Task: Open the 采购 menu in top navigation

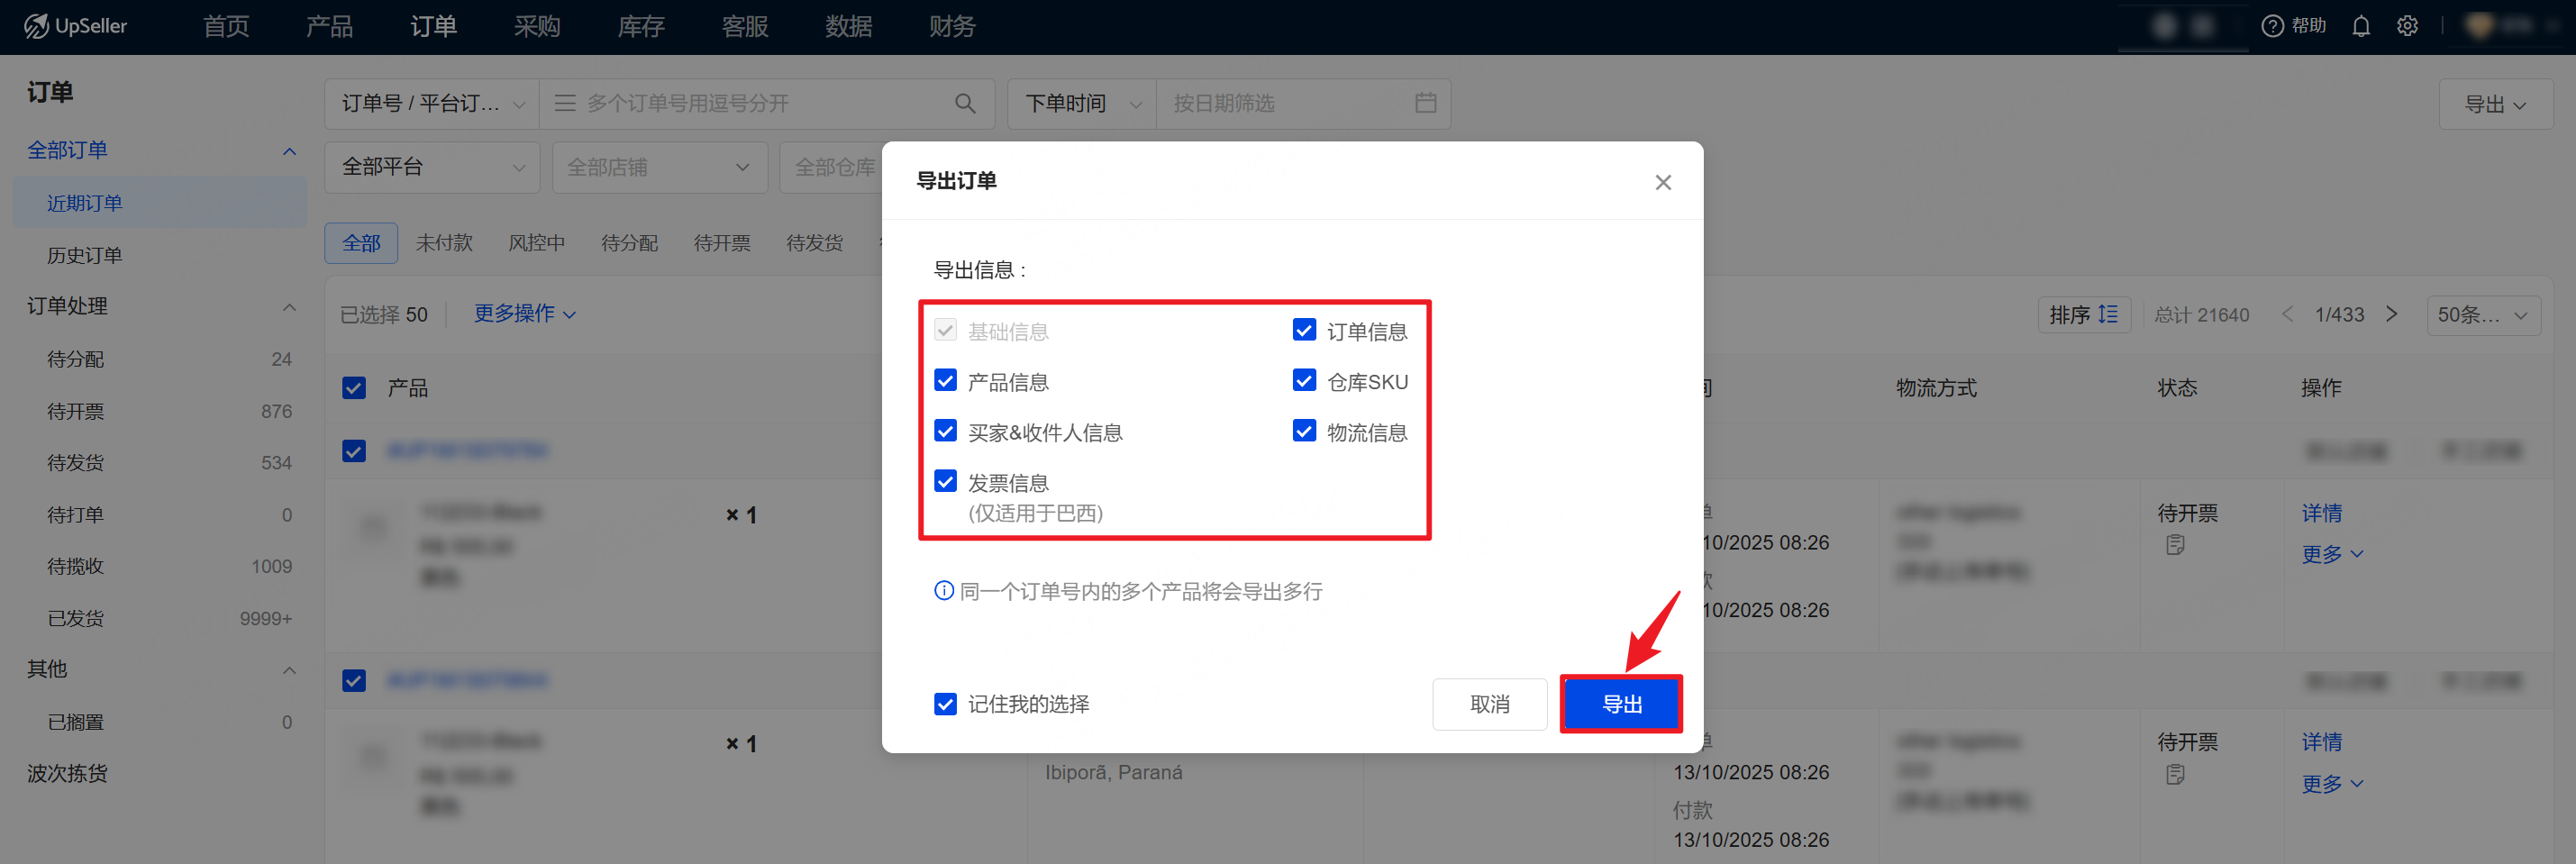Action: pyautogui.click(x=537, y=26)
